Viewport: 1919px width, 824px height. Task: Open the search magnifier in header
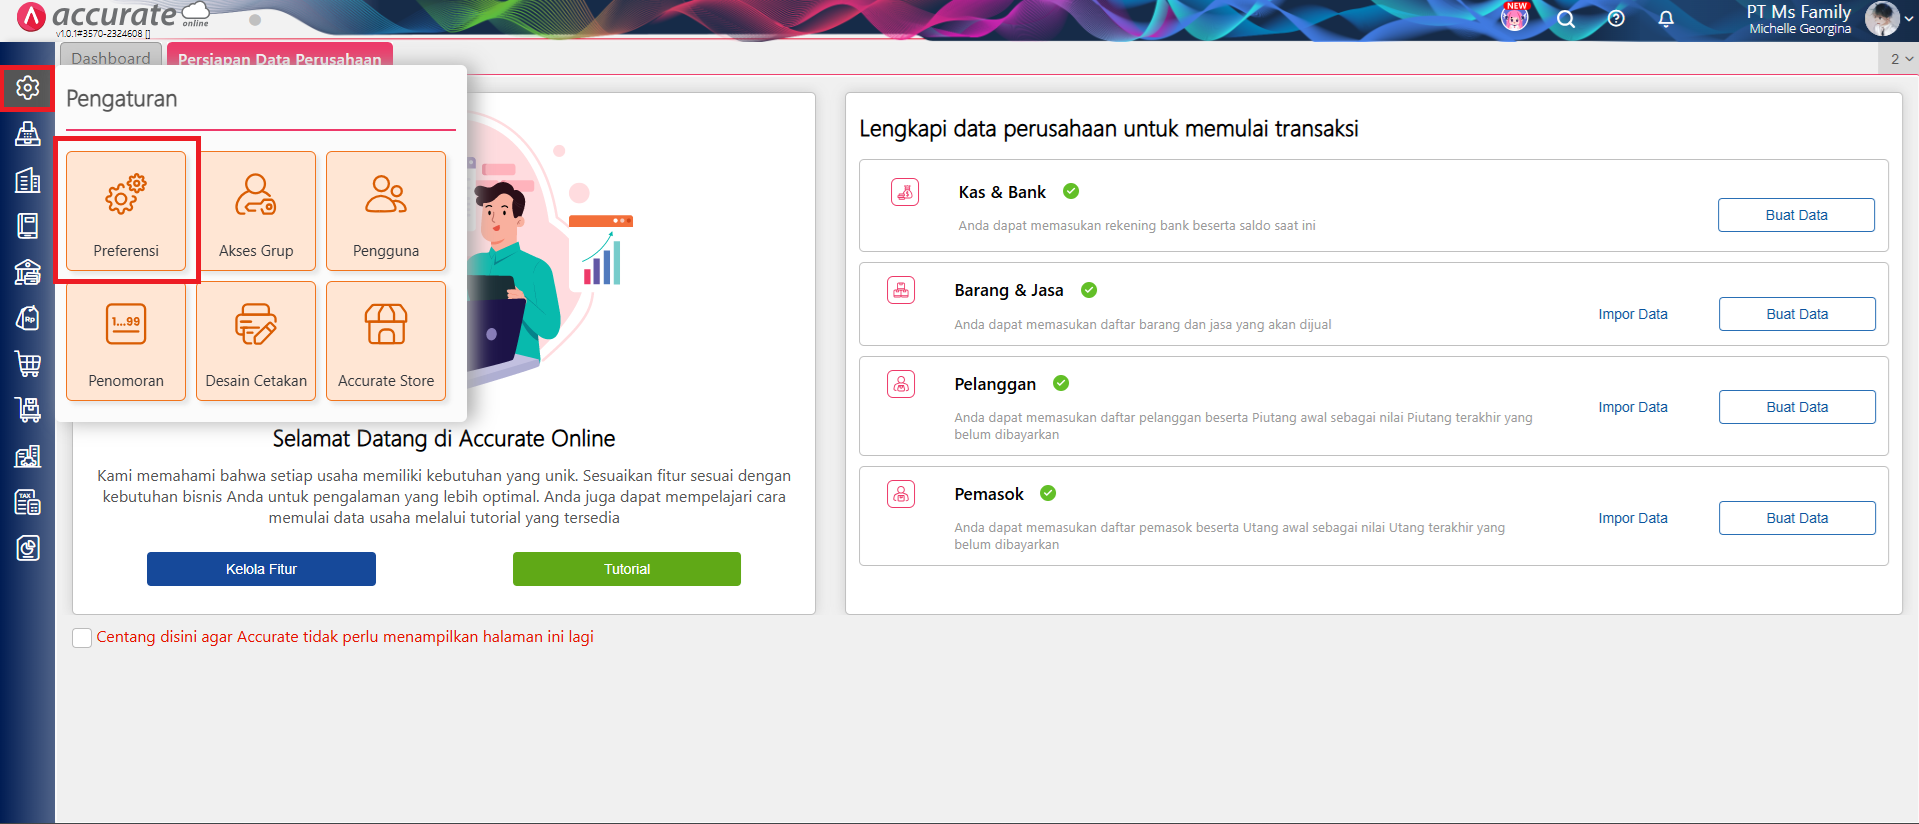point(1566,19)
